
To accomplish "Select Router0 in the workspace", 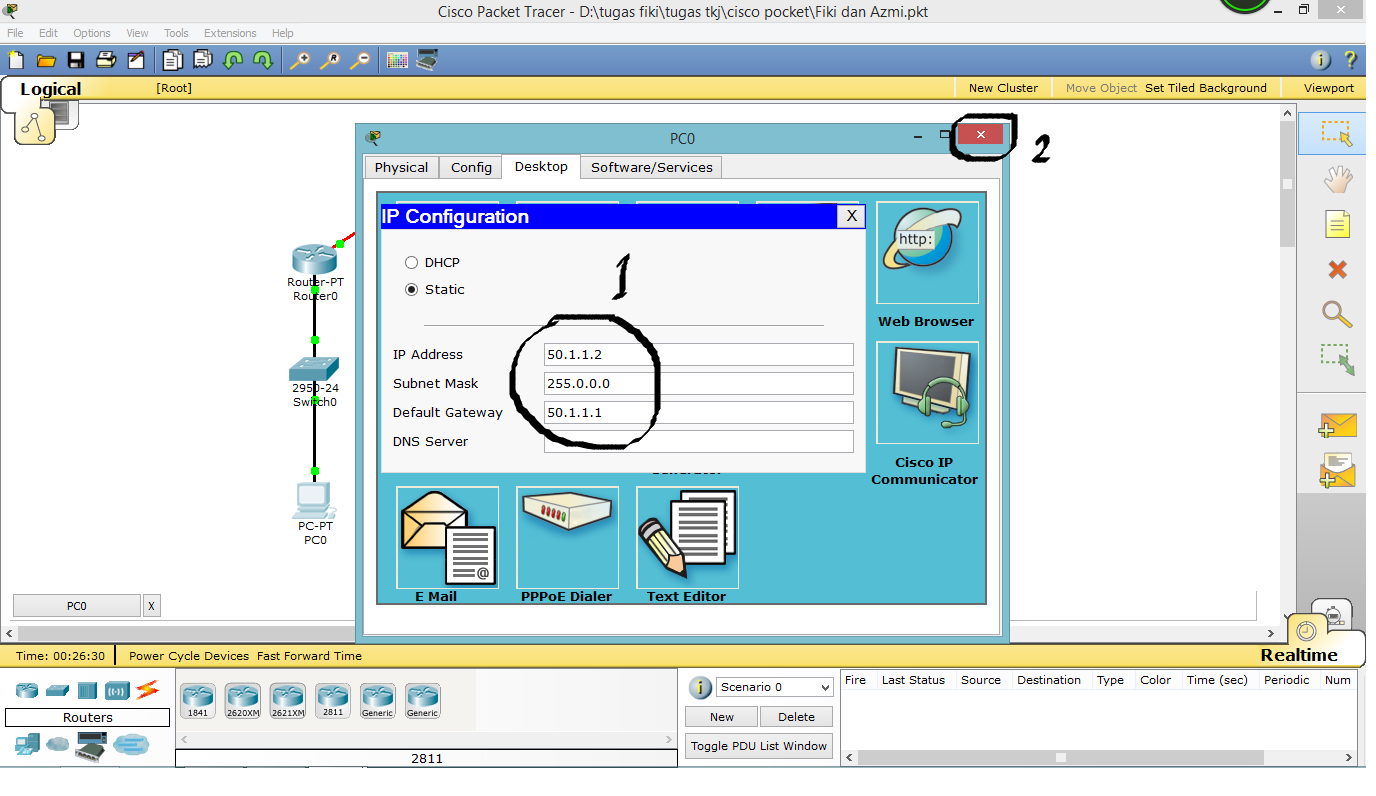I will tap(315, 259).
